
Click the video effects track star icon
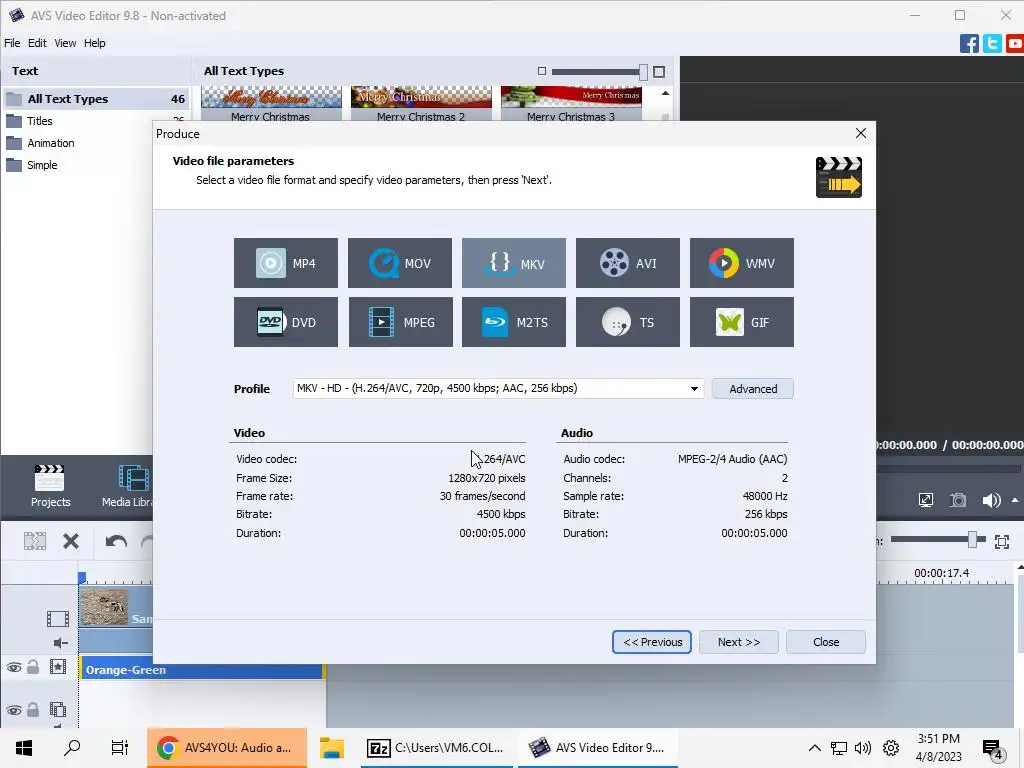pyautogui.click(x=57, y=667)
